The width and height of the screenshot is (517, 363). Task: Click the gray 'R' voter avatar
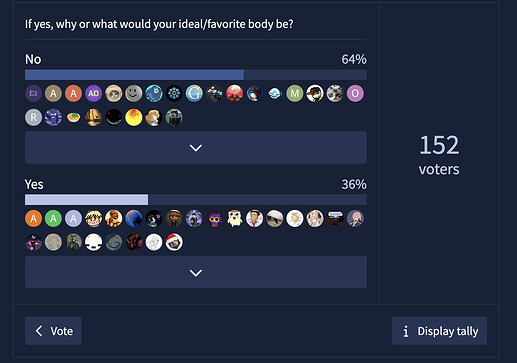coord(33,117)
